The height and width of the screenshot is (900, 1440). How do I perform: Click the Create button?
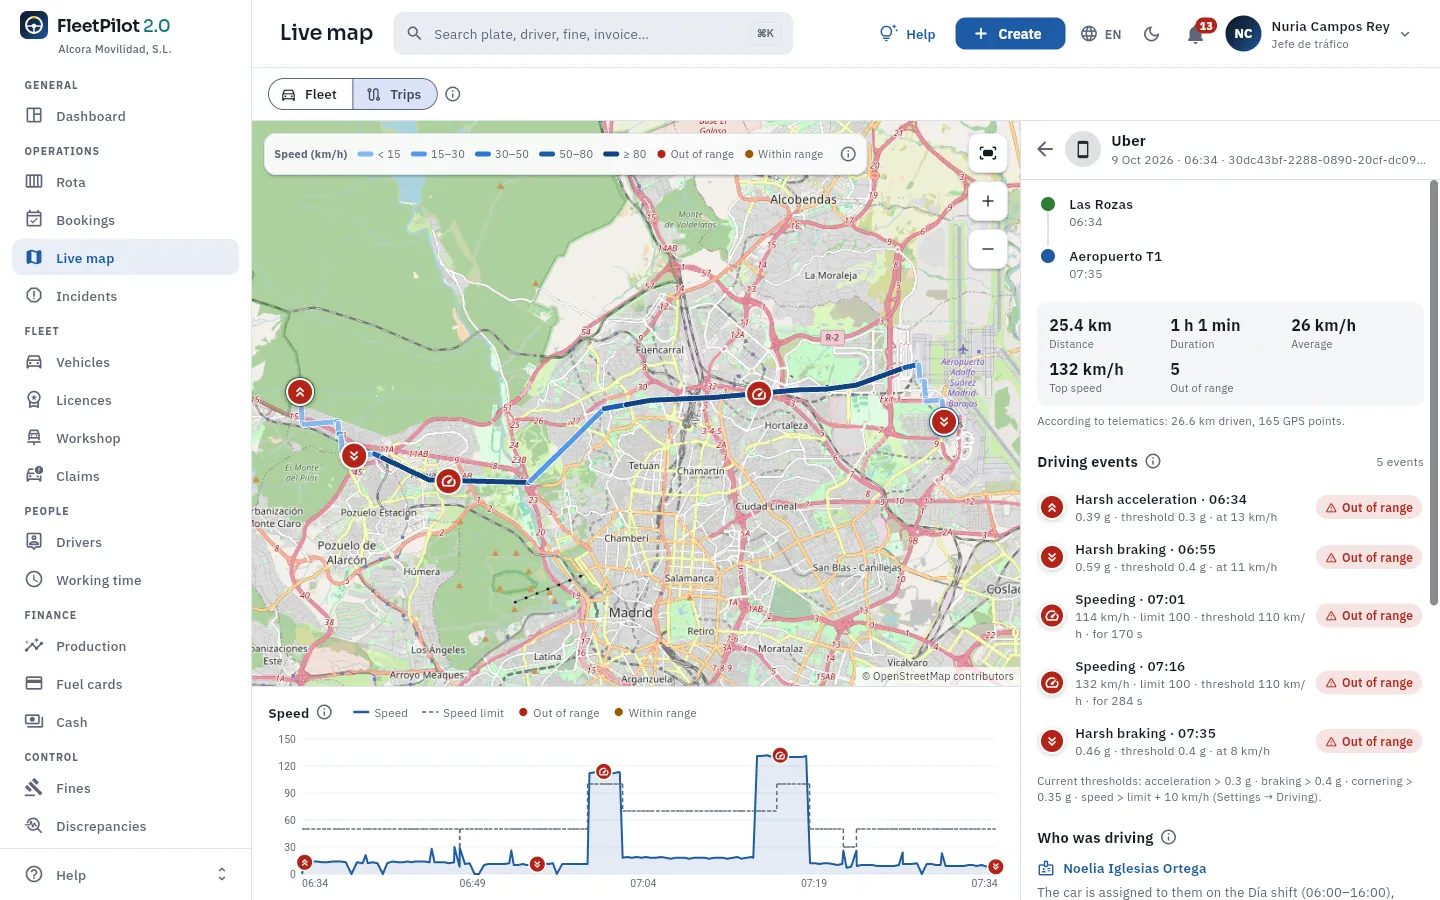pos(1010,34)
